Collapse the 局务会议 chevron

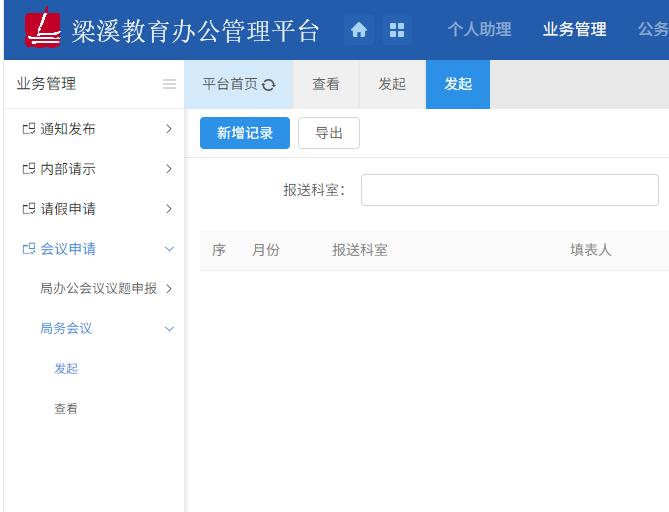click(169, 329)
